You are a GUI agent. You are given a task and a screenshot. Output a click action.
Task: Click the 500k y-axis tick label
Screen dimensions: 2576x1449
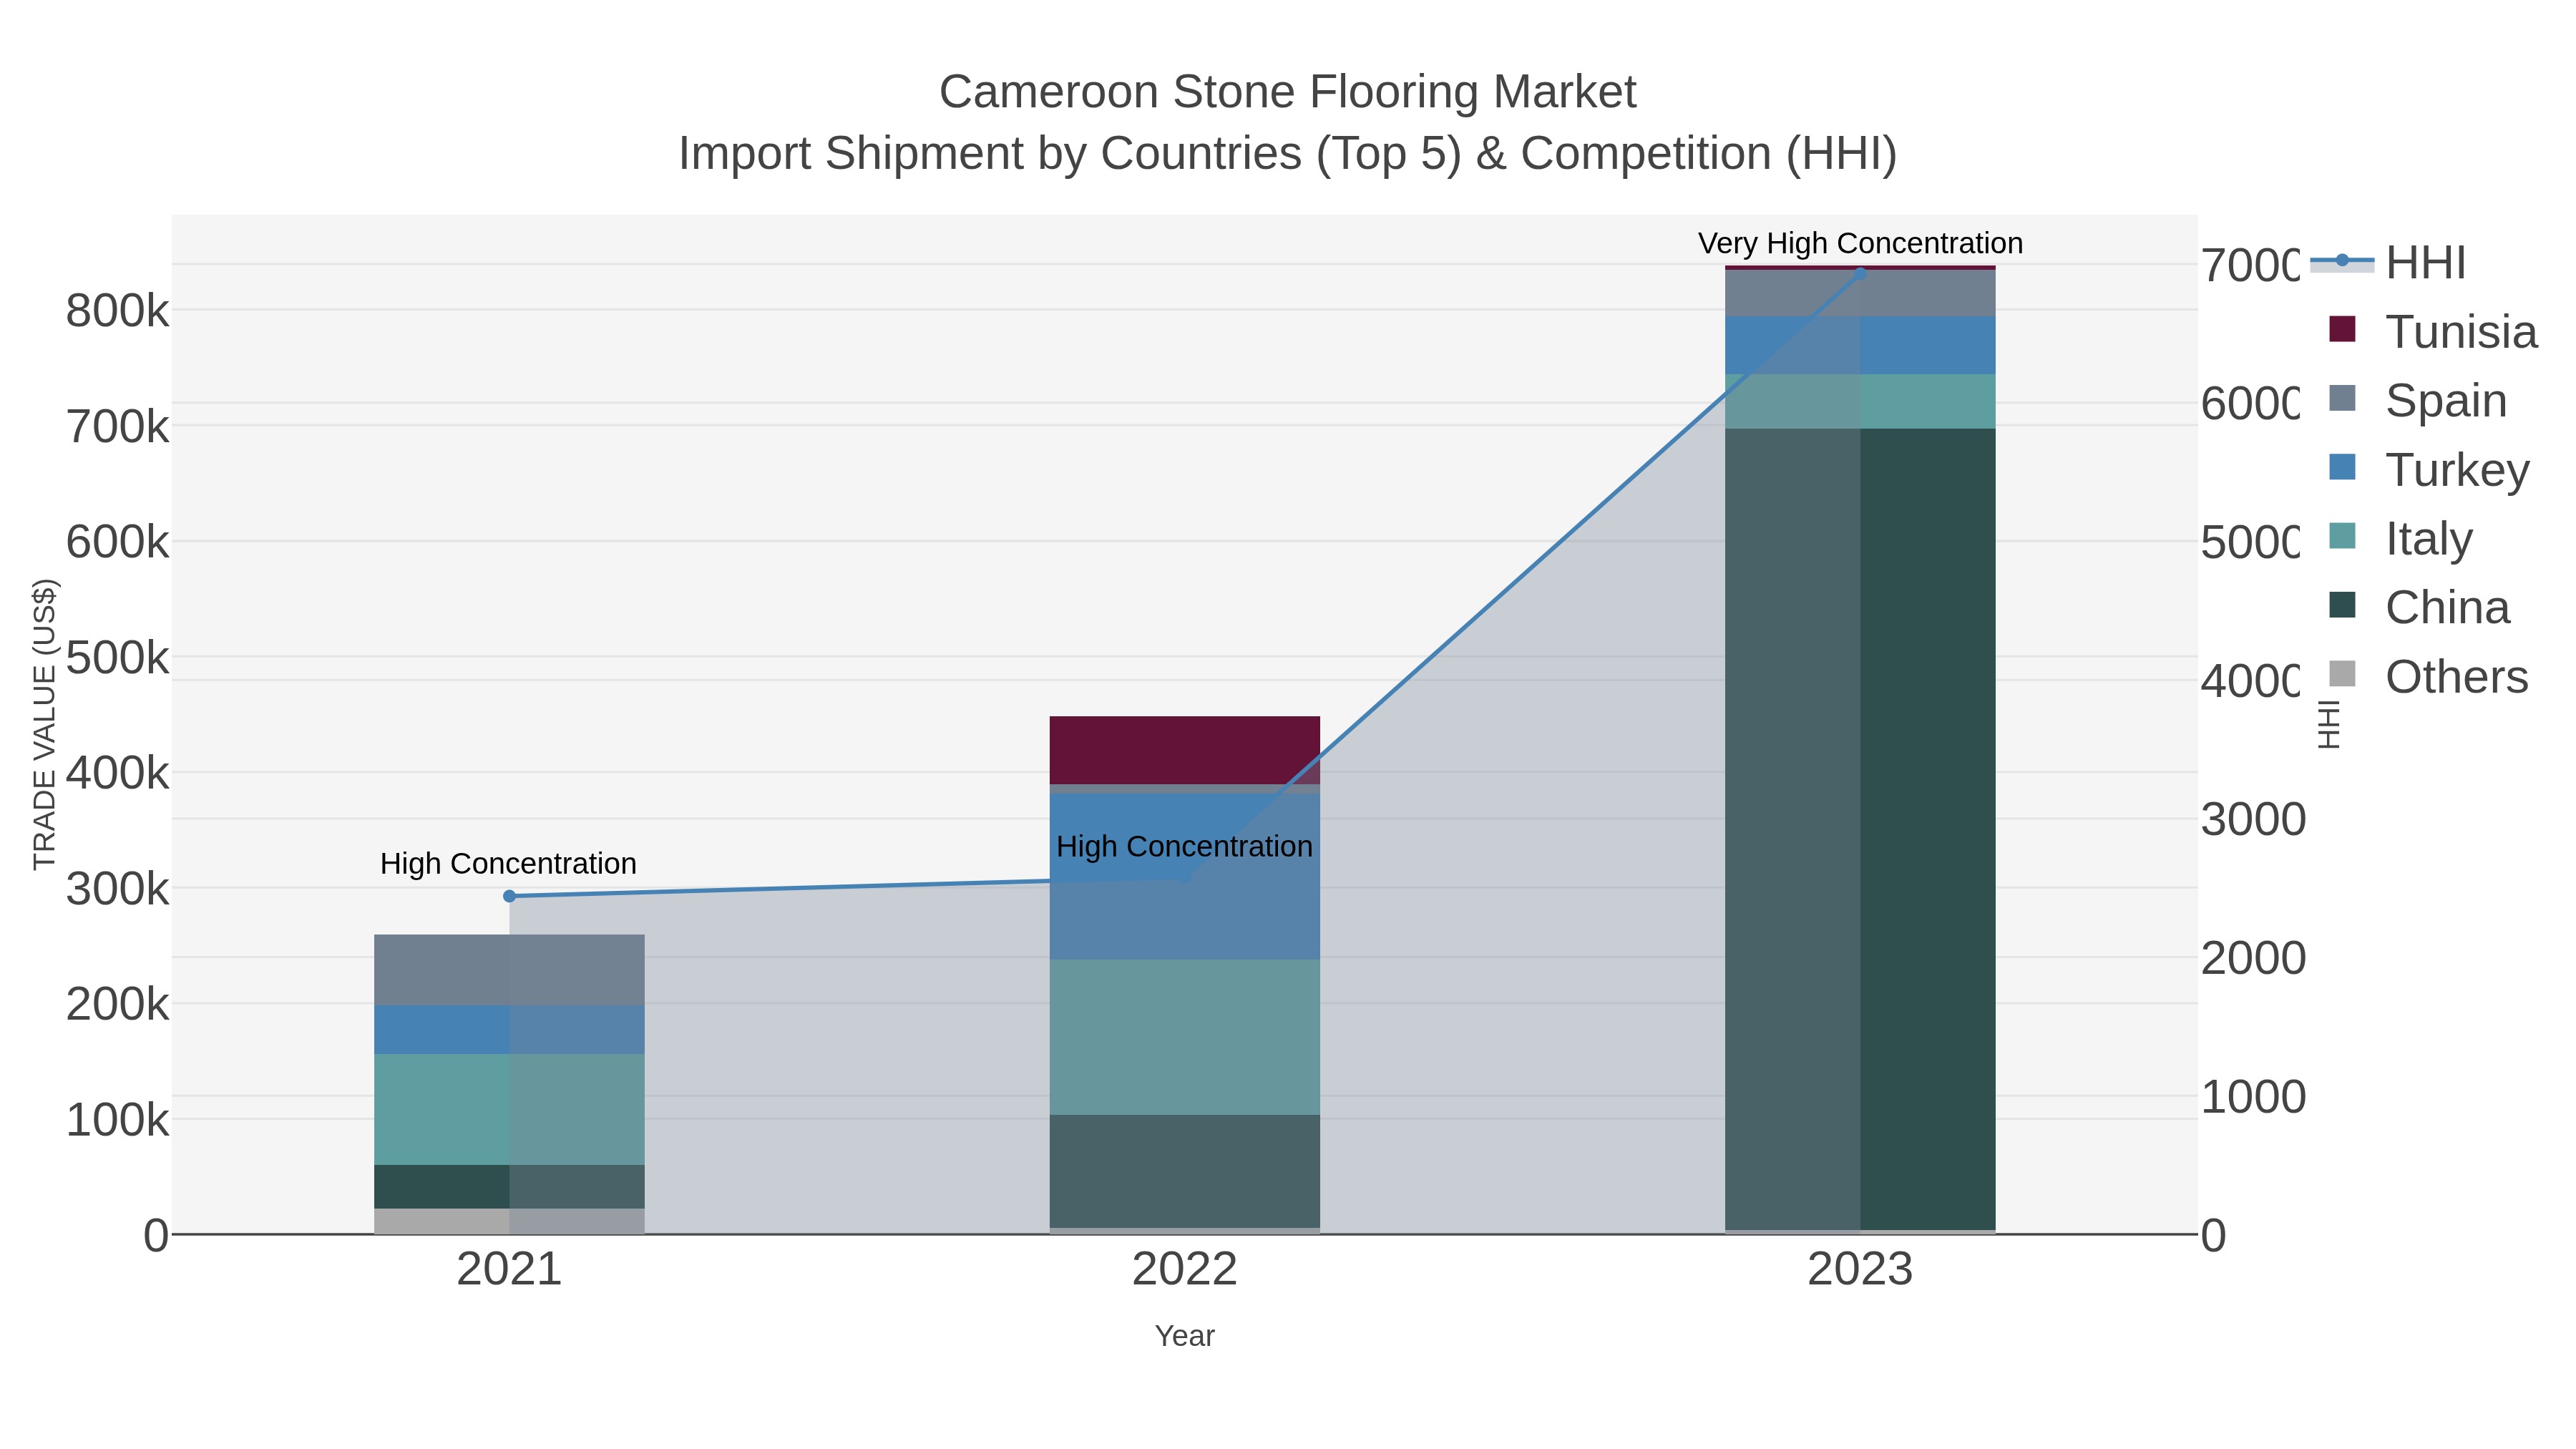(117, 657)
